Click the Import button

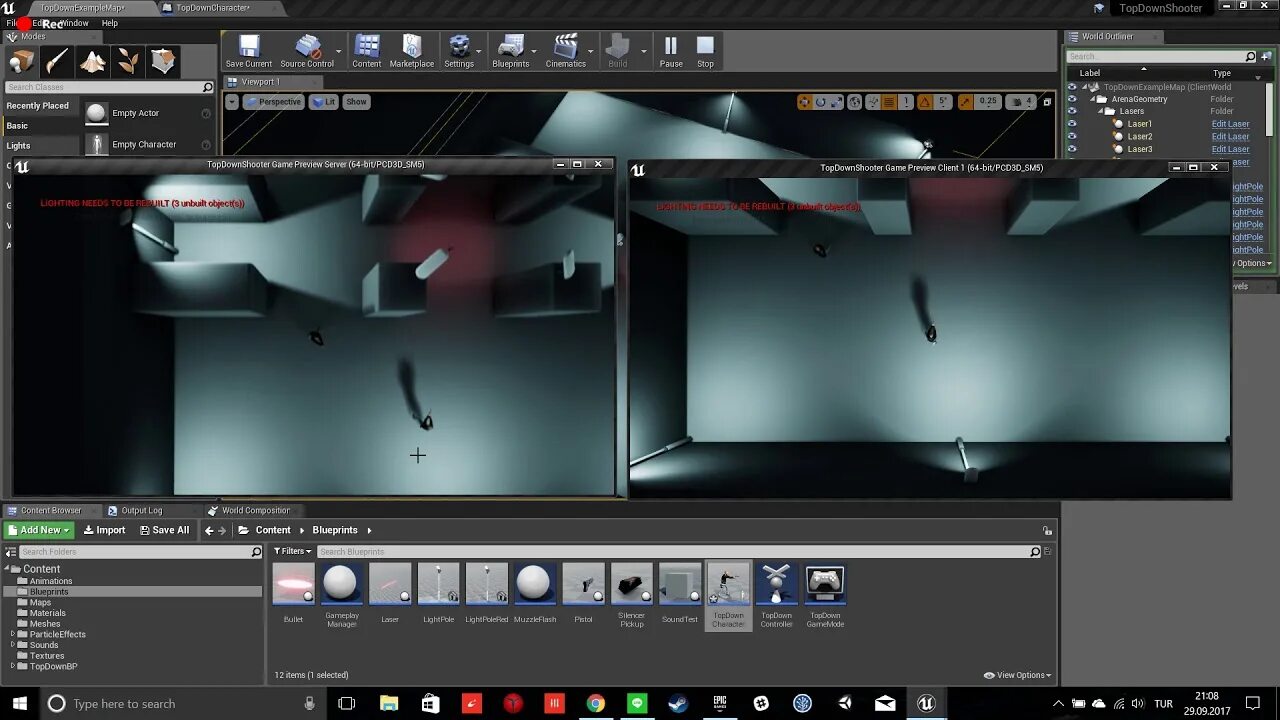(x=105, y=530)
